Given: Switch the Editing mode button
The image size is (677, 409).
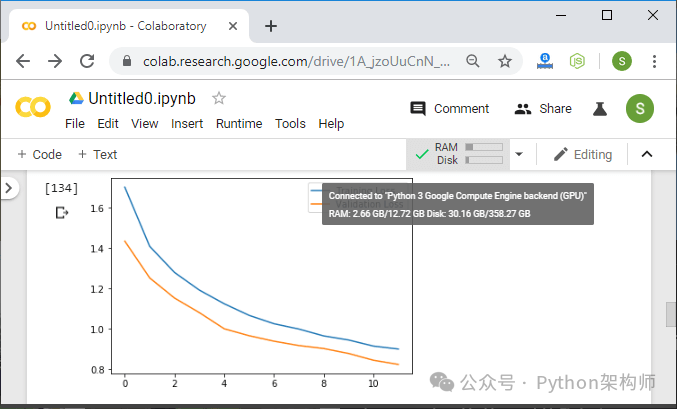Looking at the screenshot, I should click(582, 155).
